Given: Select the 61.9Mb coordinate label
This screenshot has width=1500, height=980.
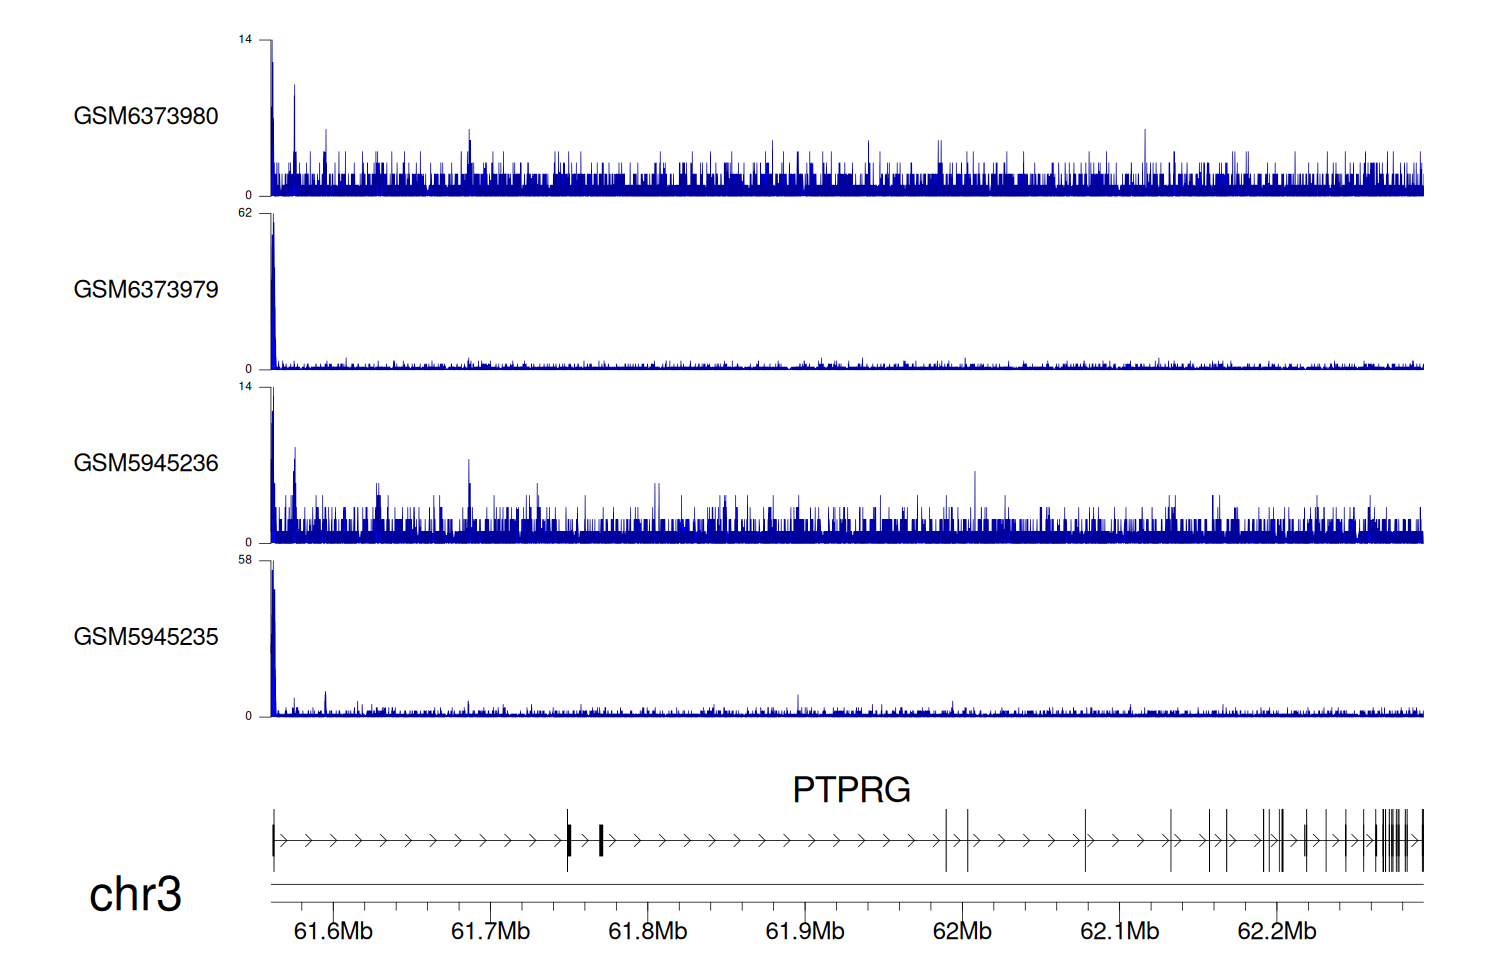Looking at the screenshot, I should [805, 931].
